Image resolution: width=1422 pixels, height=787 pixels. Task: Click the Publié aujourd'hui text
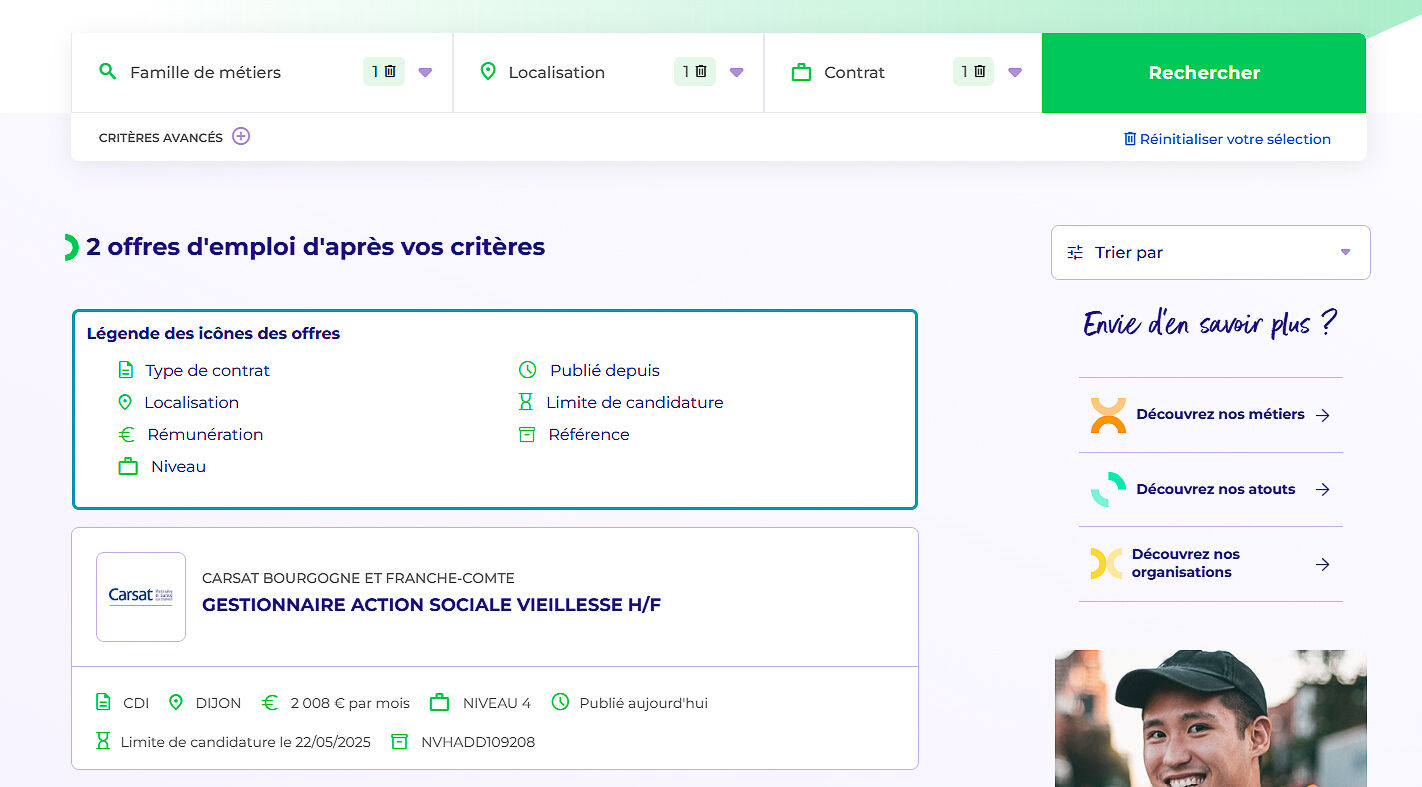[643, 703]
